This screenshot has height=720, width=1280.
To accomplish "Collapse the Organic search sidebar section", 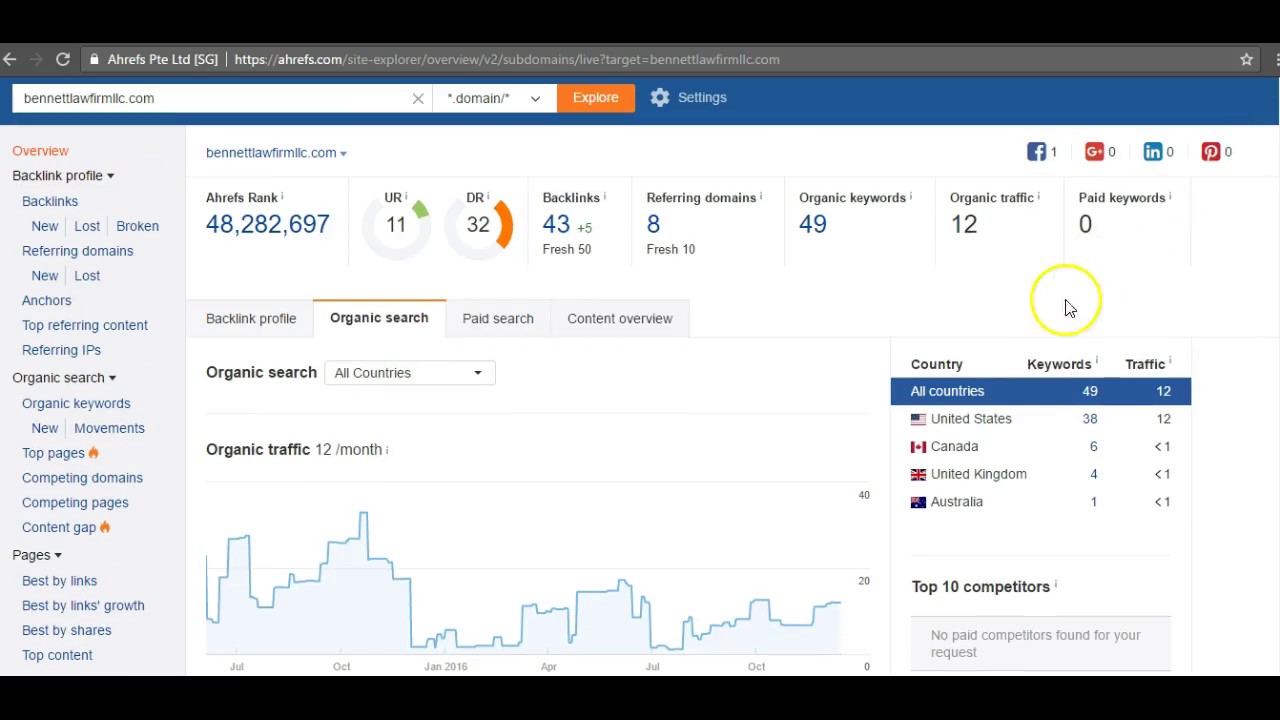I will tap(64, 378).
